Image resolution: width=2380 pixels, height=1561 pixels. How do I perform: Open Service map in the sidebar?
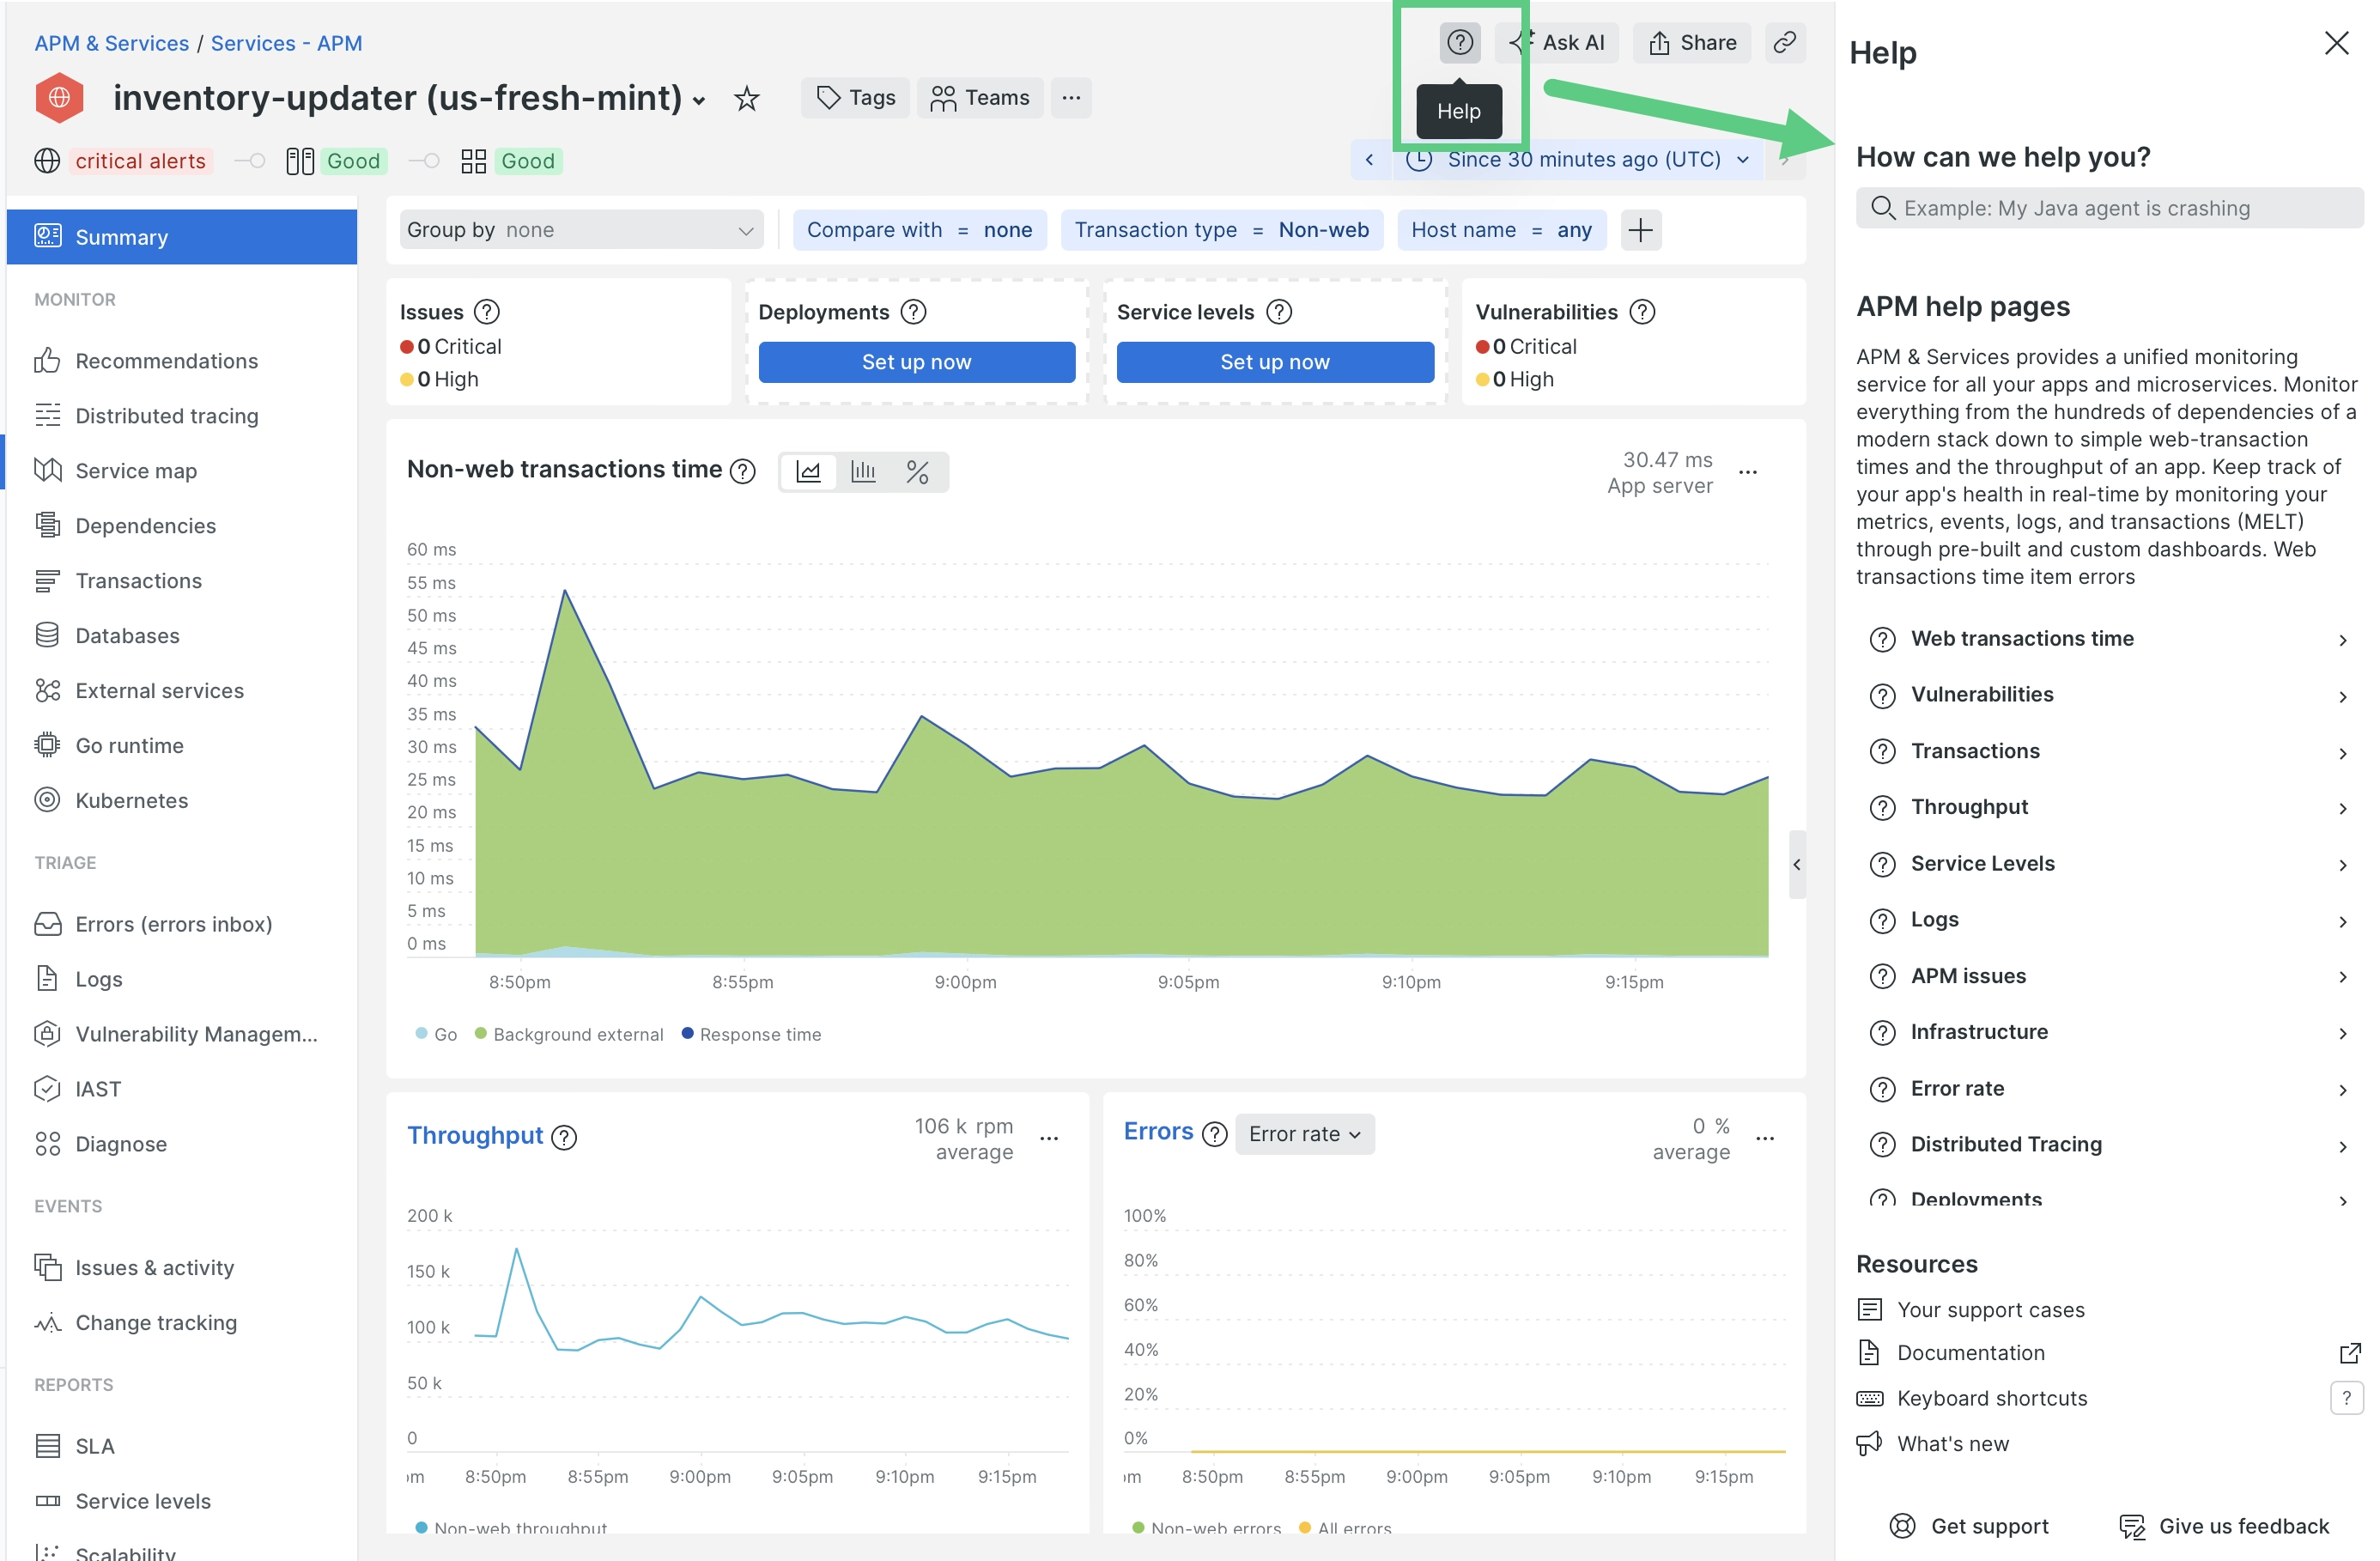tap(182, 471)
